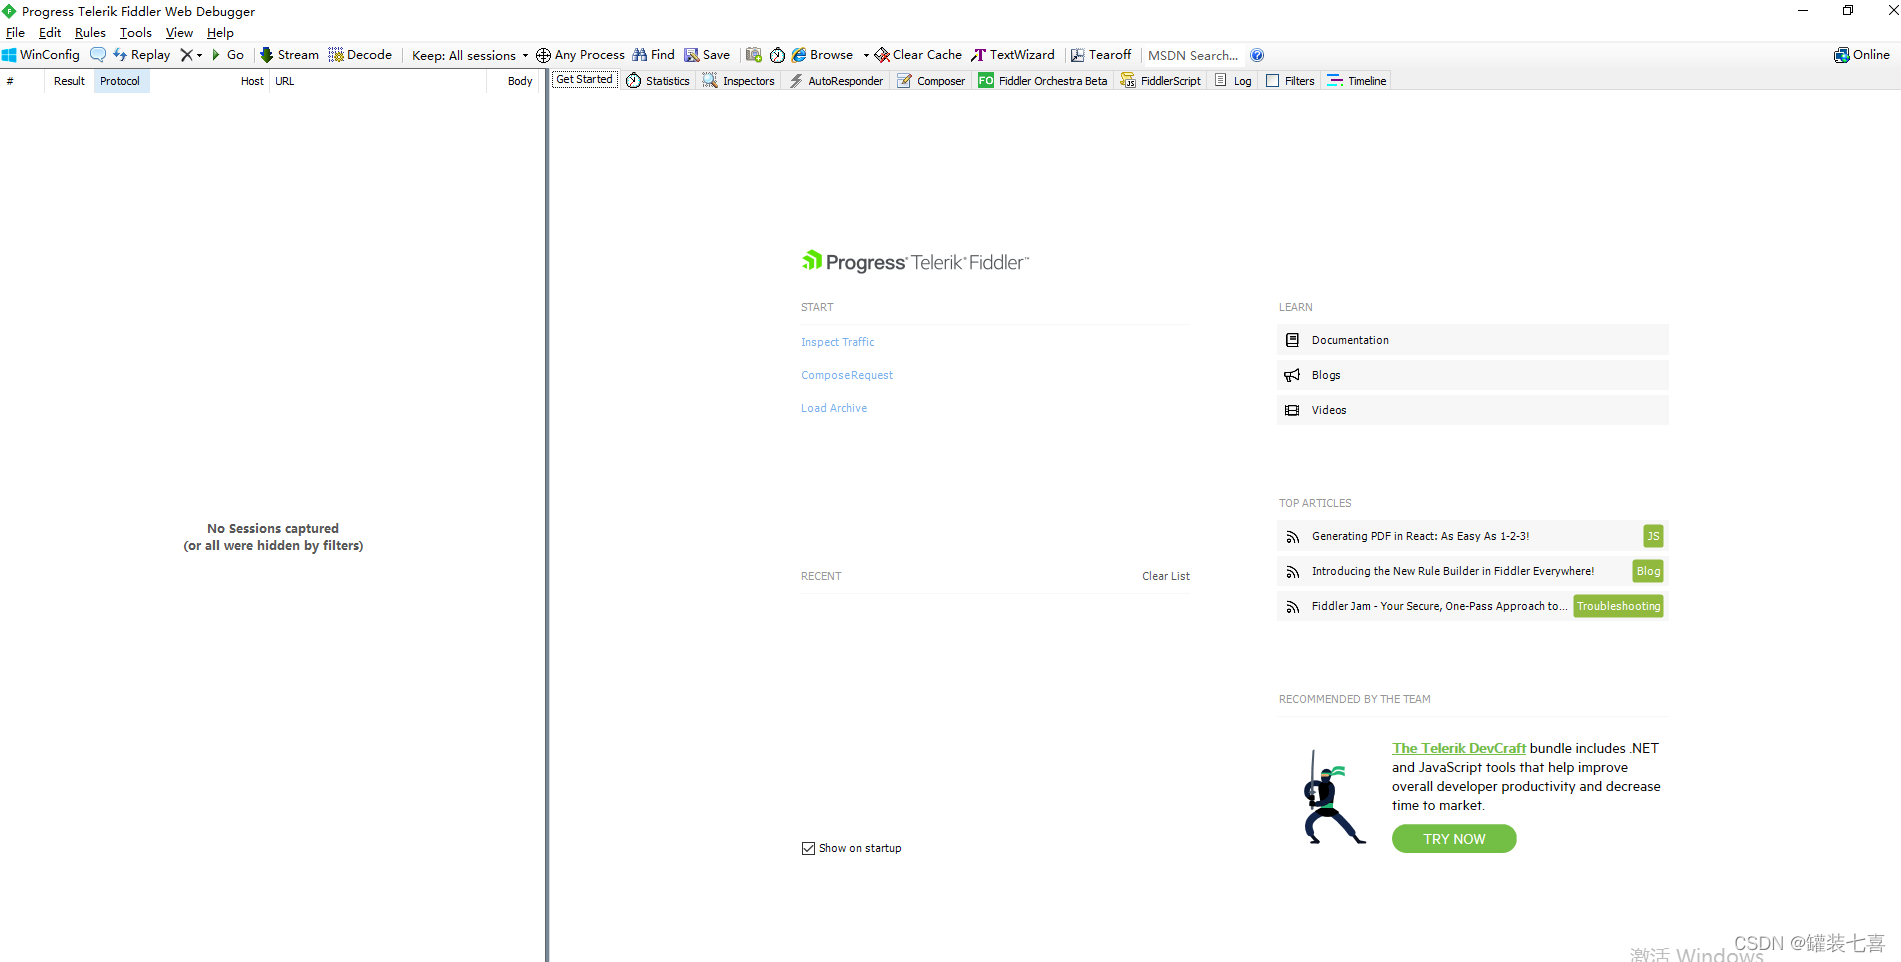This screenshot has width=1901, height=962.
Task: Switch to the Statistics tab
Action: [658, 81]
